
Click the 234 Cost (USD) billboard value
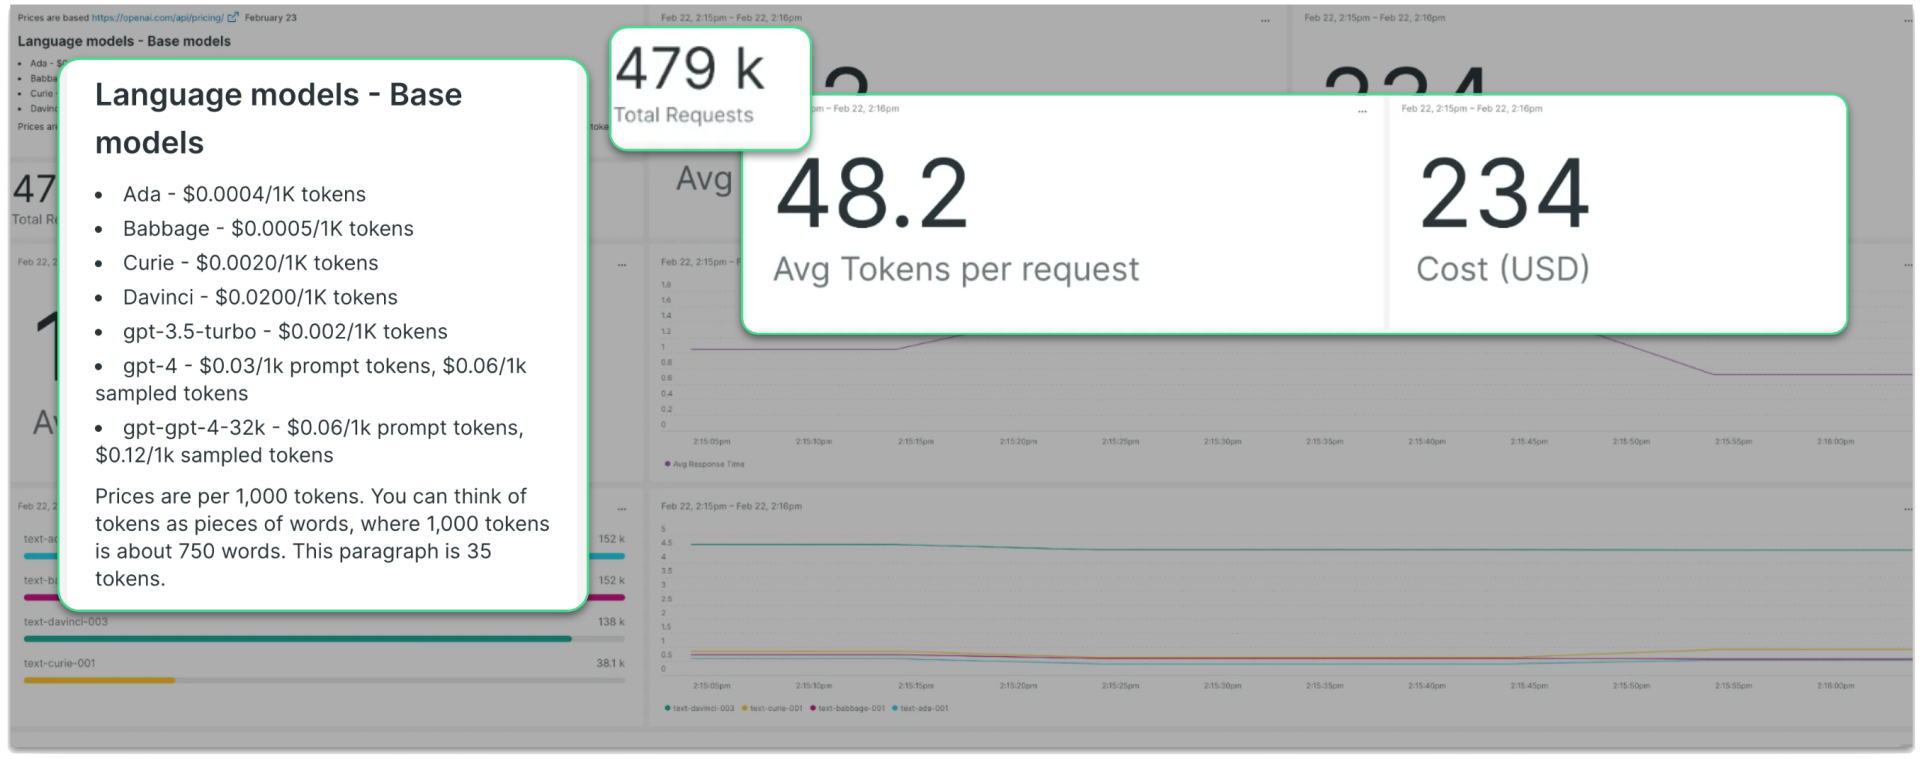tap(1503, 194)
